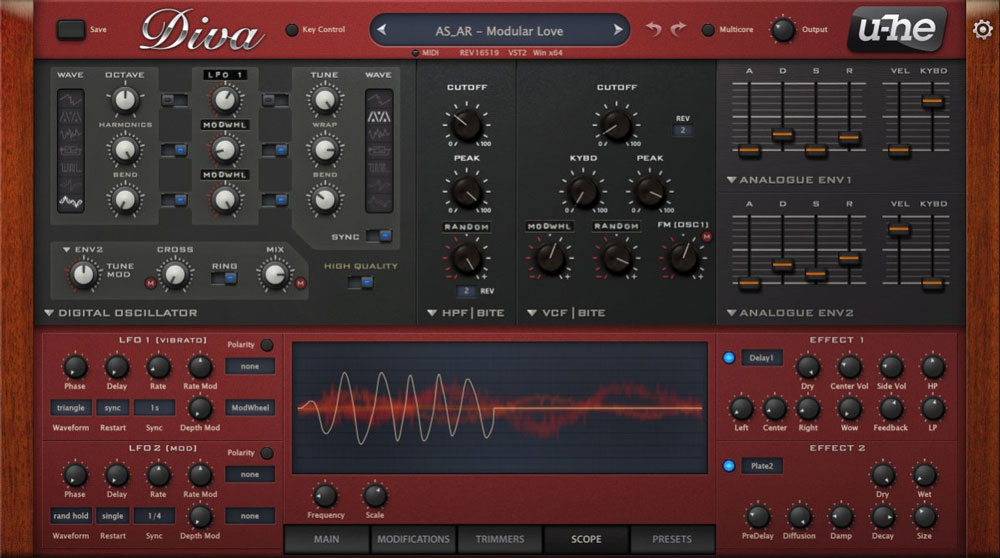Screen dimensions: 1000x558
Task: Switch to the MAIN tab
Action: [327, 540]
